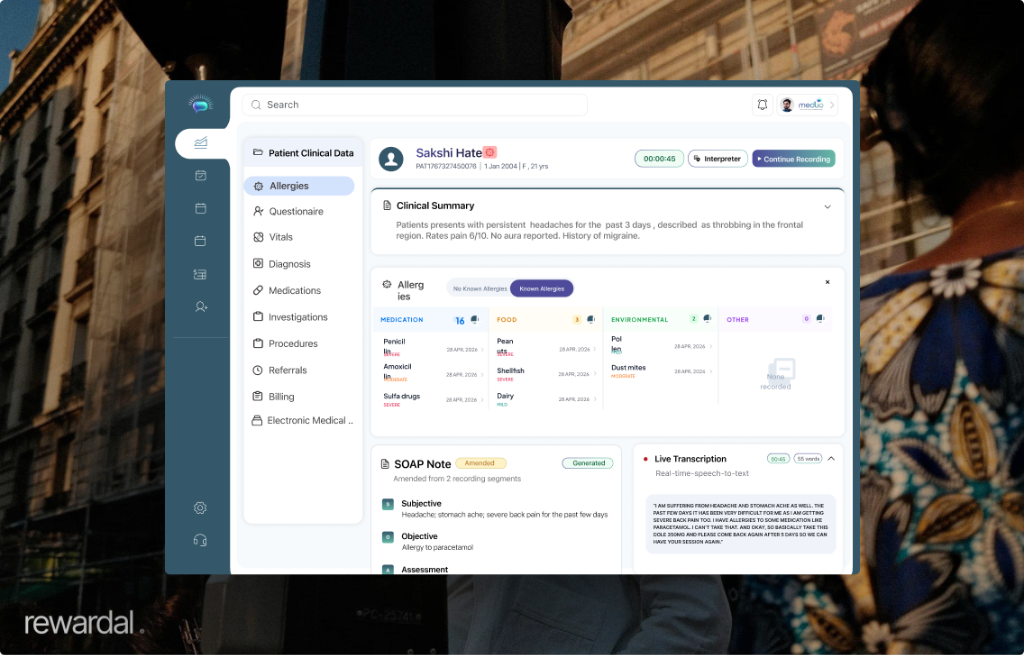This screenshot has width=1024, height=655.
Task: Click the Generated badge on SOAP Note
Action: (x=588, y=463)
